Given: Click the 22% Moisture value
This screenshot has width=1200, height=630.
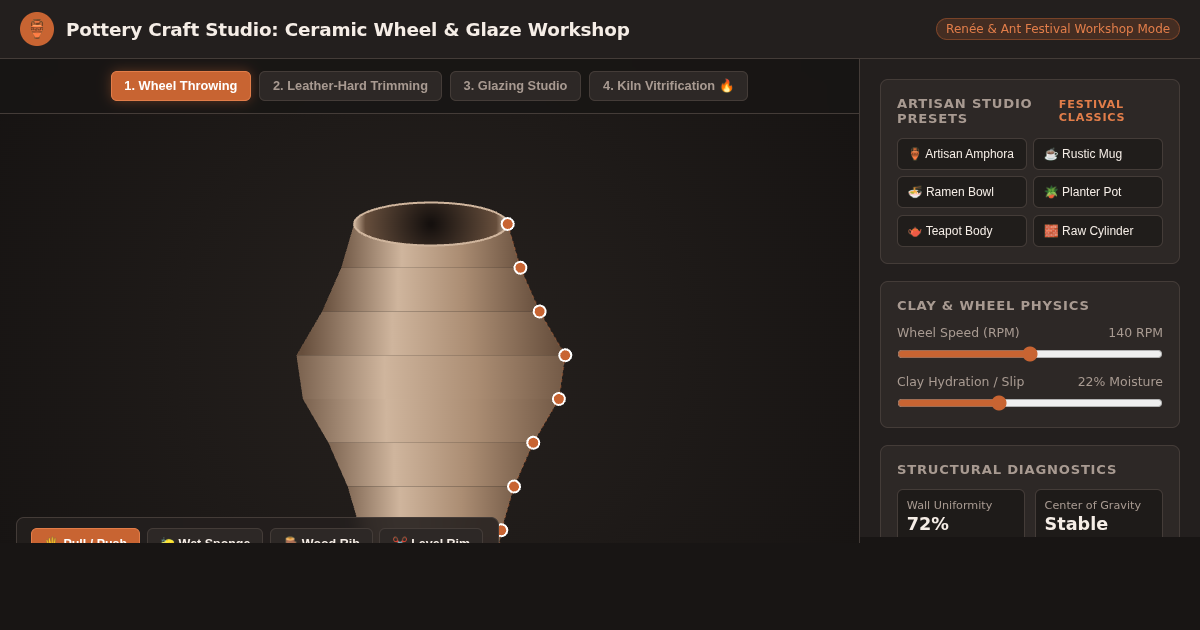Looking at the screenshot, I should coord(1120,382).
